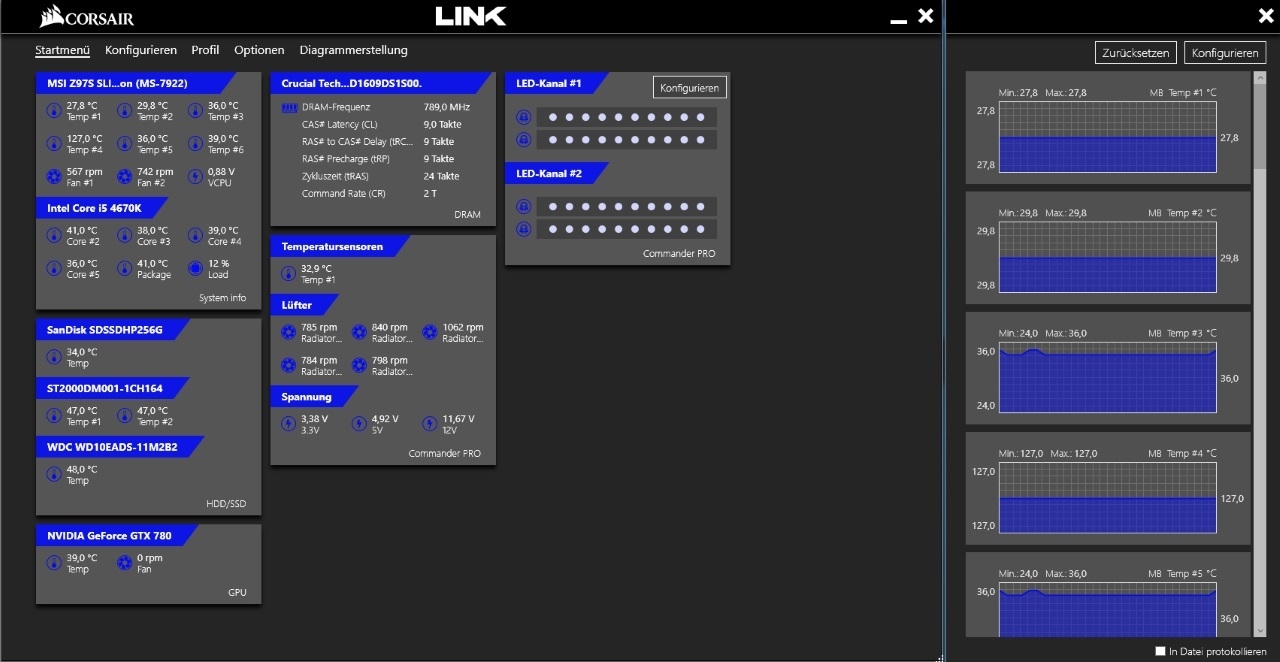Screen dimensions: 1280x662
Task: Enable the "In Datei protokollieren" checkbox
Action: 1160,651
